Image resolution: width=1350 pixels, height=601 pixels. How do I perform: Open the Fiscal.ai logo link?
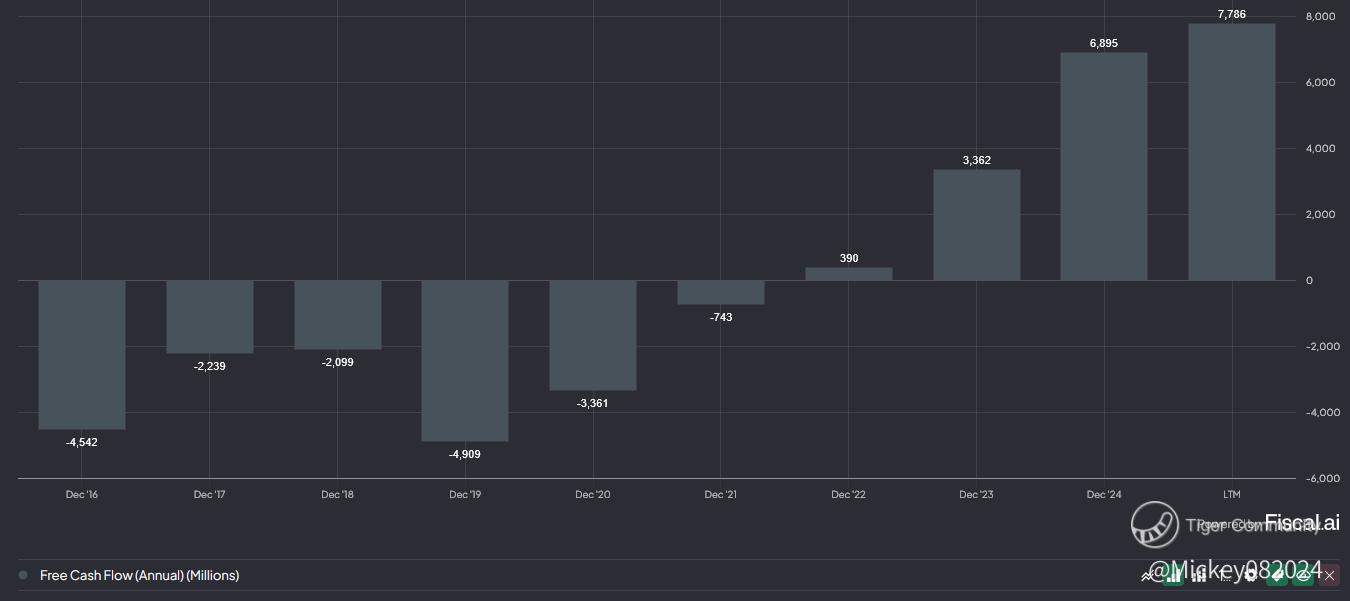pyautogui.click(x=1301, y=522)
